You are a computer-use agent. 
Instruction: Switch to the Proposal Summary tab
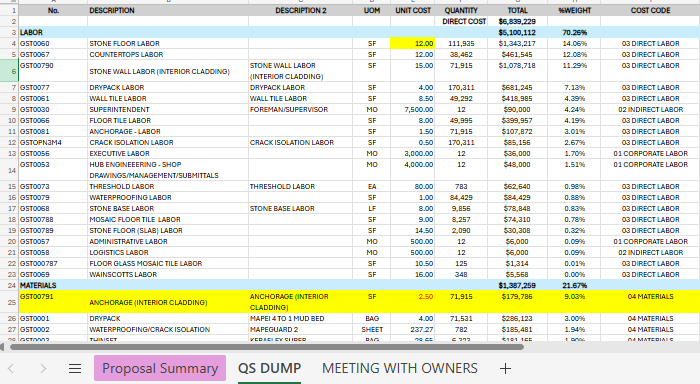click(160, 368)
